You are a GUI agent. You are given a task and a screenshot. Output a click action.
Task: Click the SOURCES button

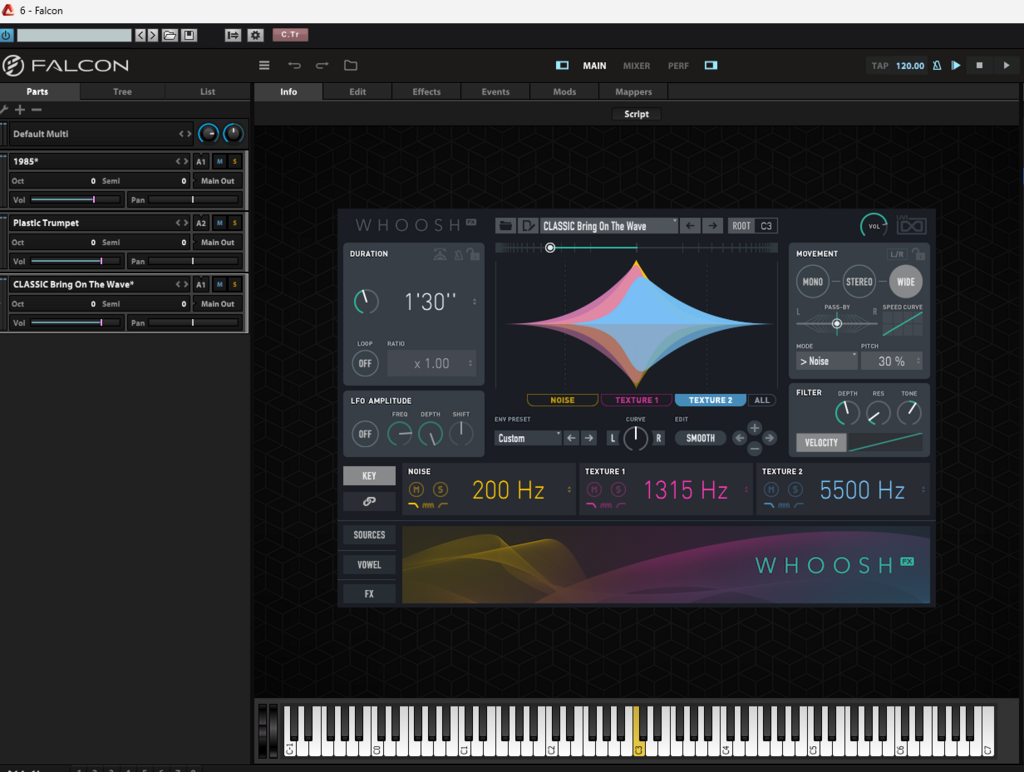(x=369, y=535)
